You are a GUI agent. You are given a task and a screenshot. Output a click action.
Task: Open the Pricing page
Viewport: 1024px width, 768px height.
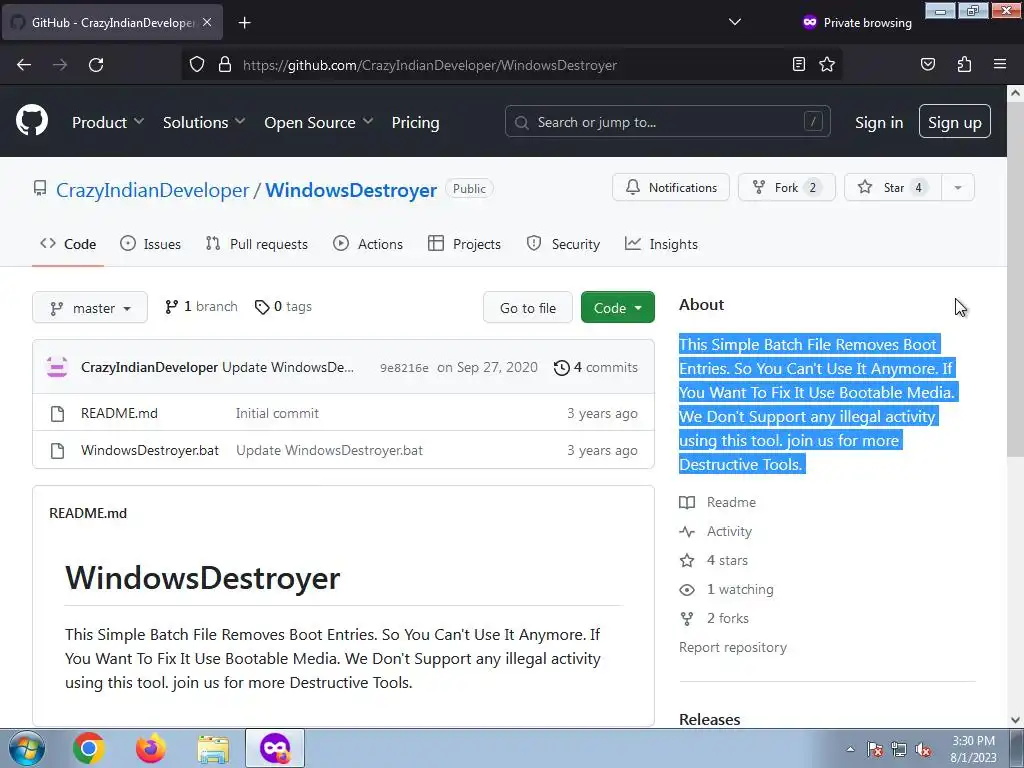point(415,122)
